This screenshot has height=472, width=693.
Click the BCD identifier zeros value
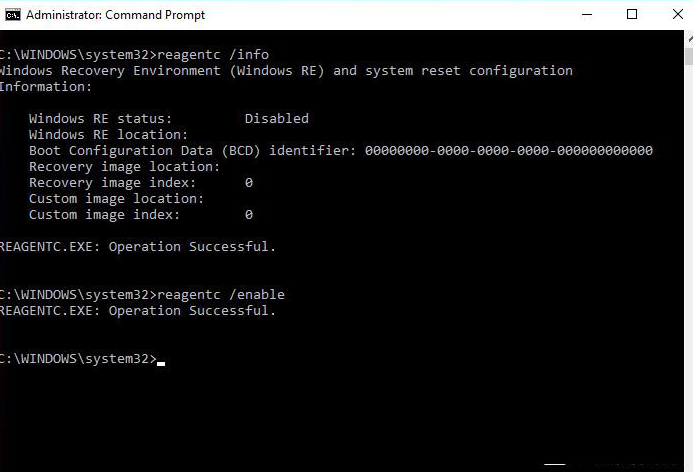508,150
